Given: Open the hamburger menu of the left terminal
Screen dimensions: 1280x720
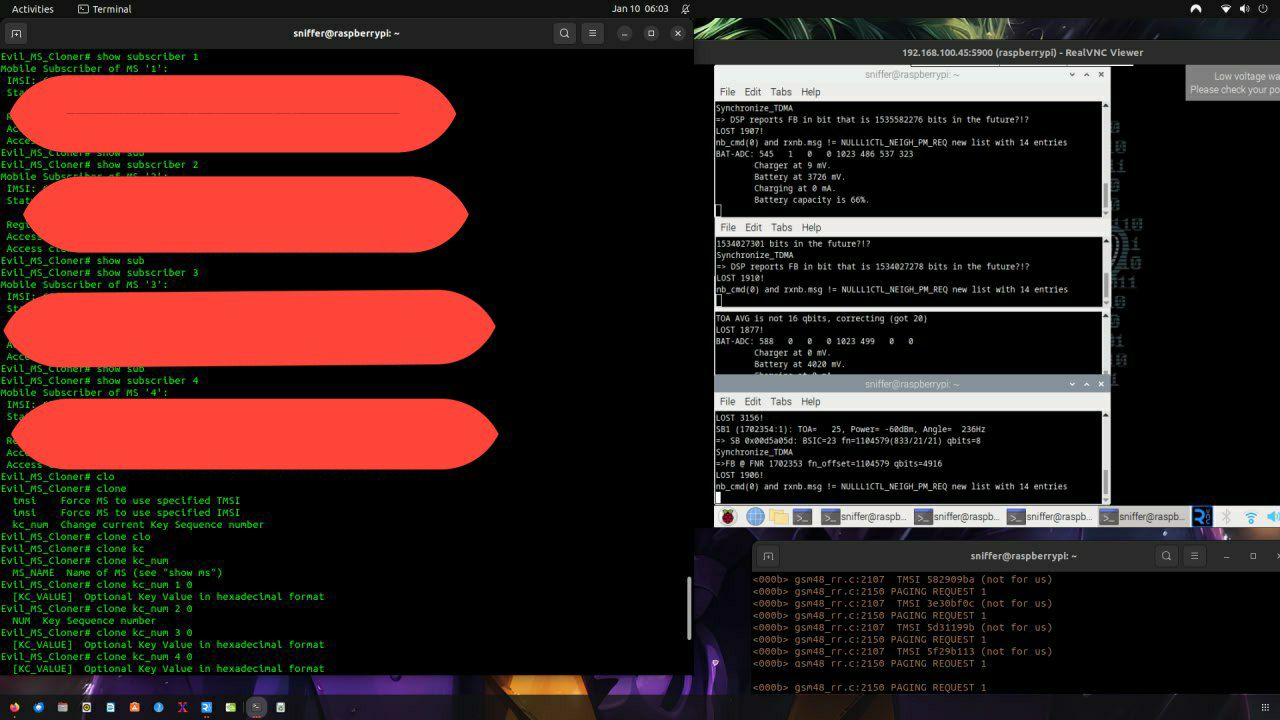Looking at the screenshot, I should point(592,33).
